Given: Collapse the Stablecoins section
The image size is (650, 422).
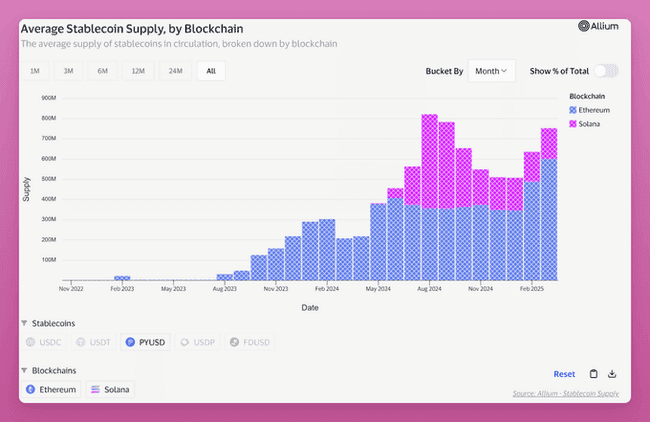Looking at the screenshot, I should click(x=24, y=323).
